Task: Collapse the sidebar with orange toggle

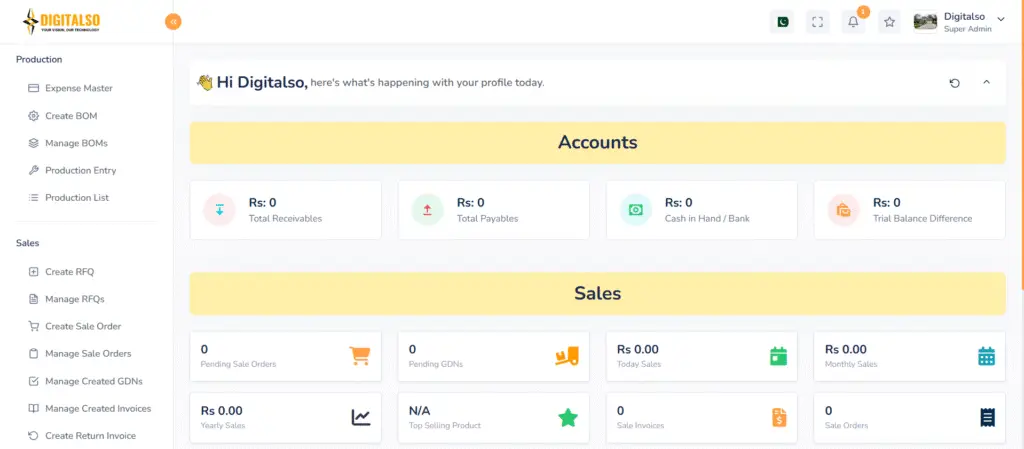Action: pos(173,21)
